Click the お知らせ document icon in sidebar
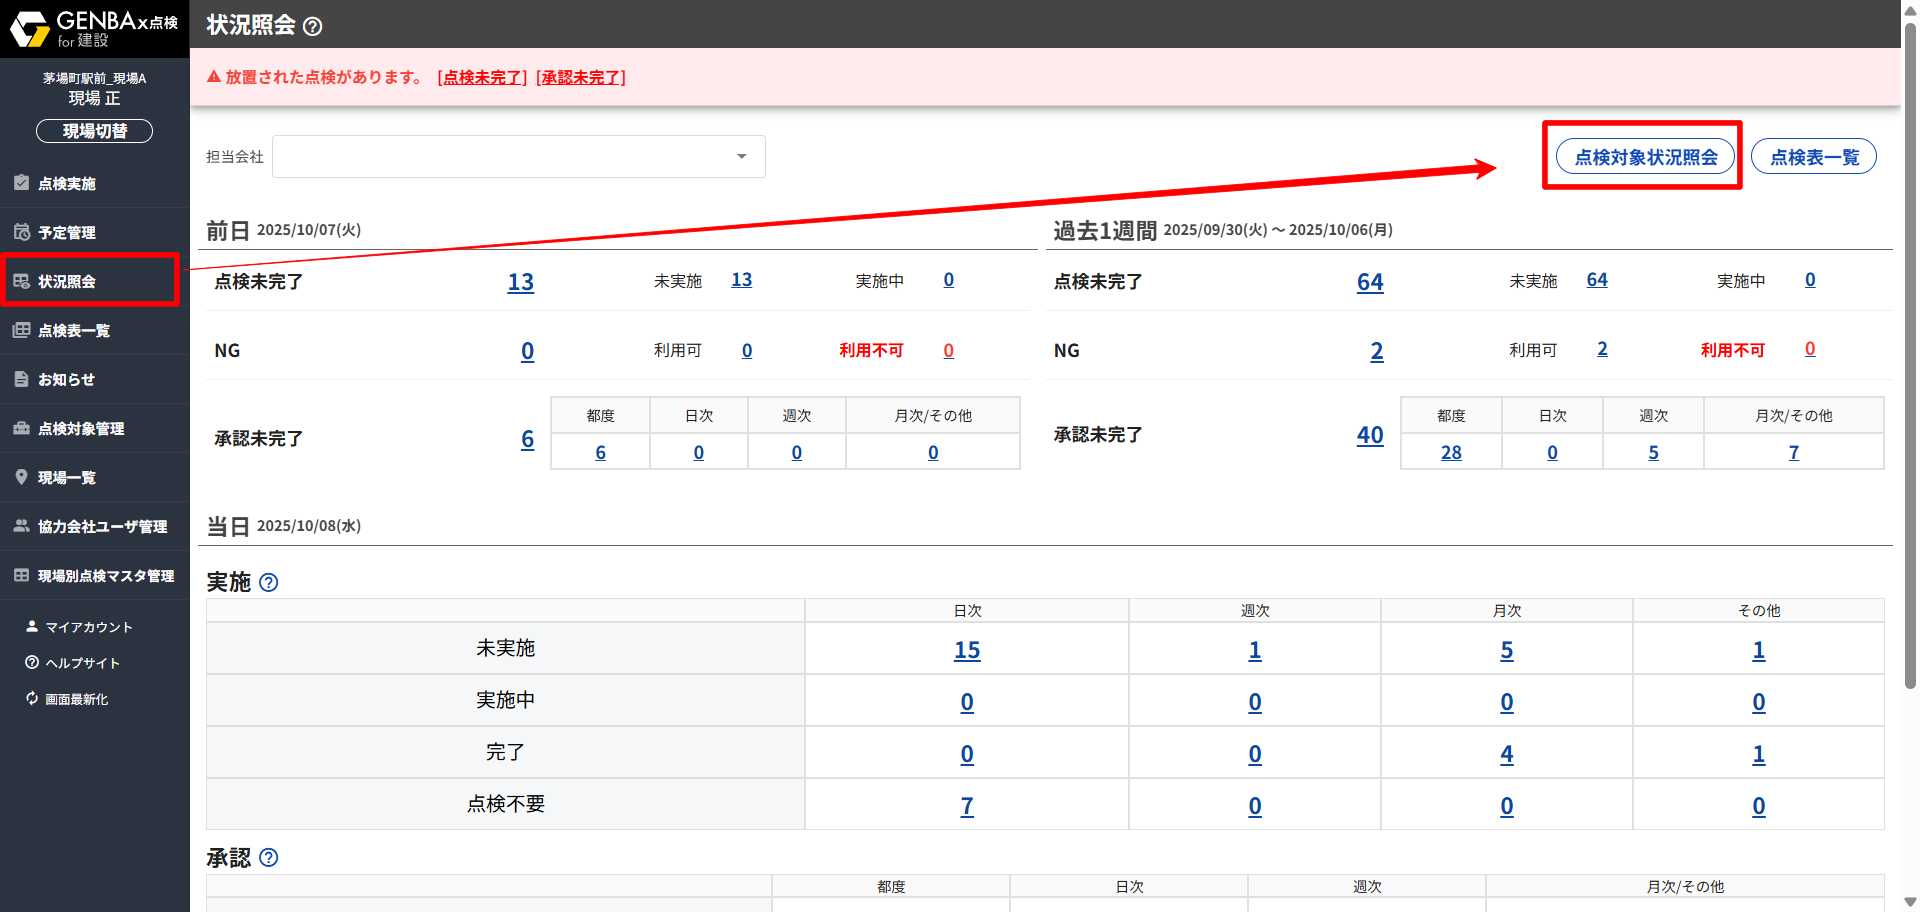Viewport: 1920px width, 912px height. [x=21, y=379]
